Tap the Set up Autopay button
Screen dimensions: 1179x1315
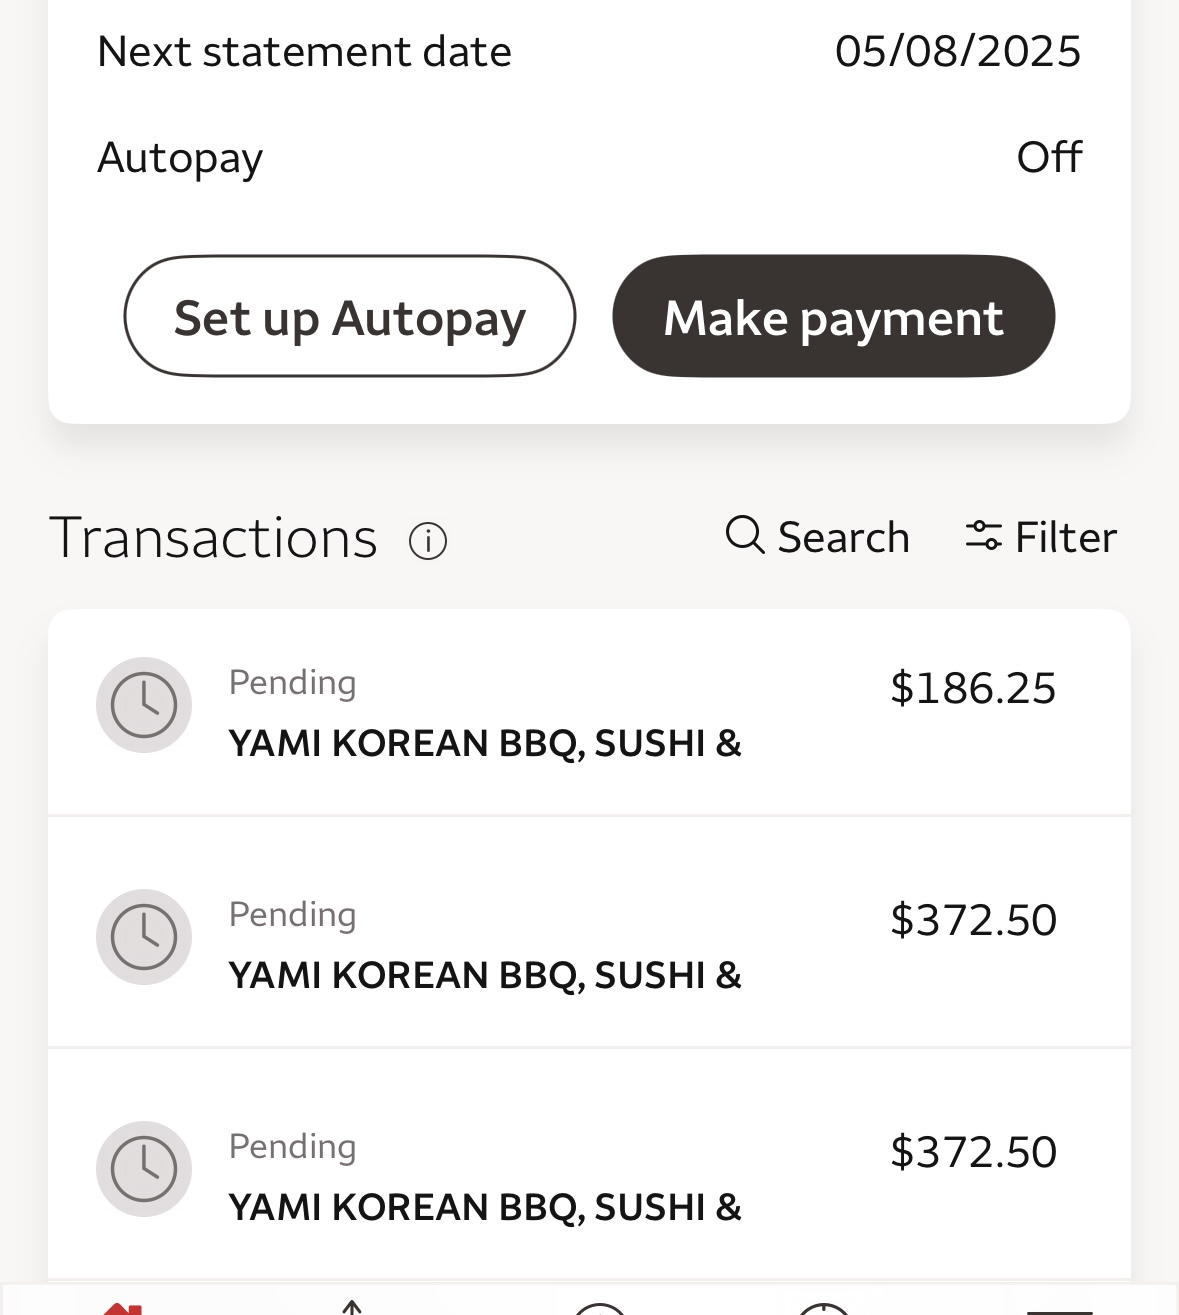tap(349, 317)
